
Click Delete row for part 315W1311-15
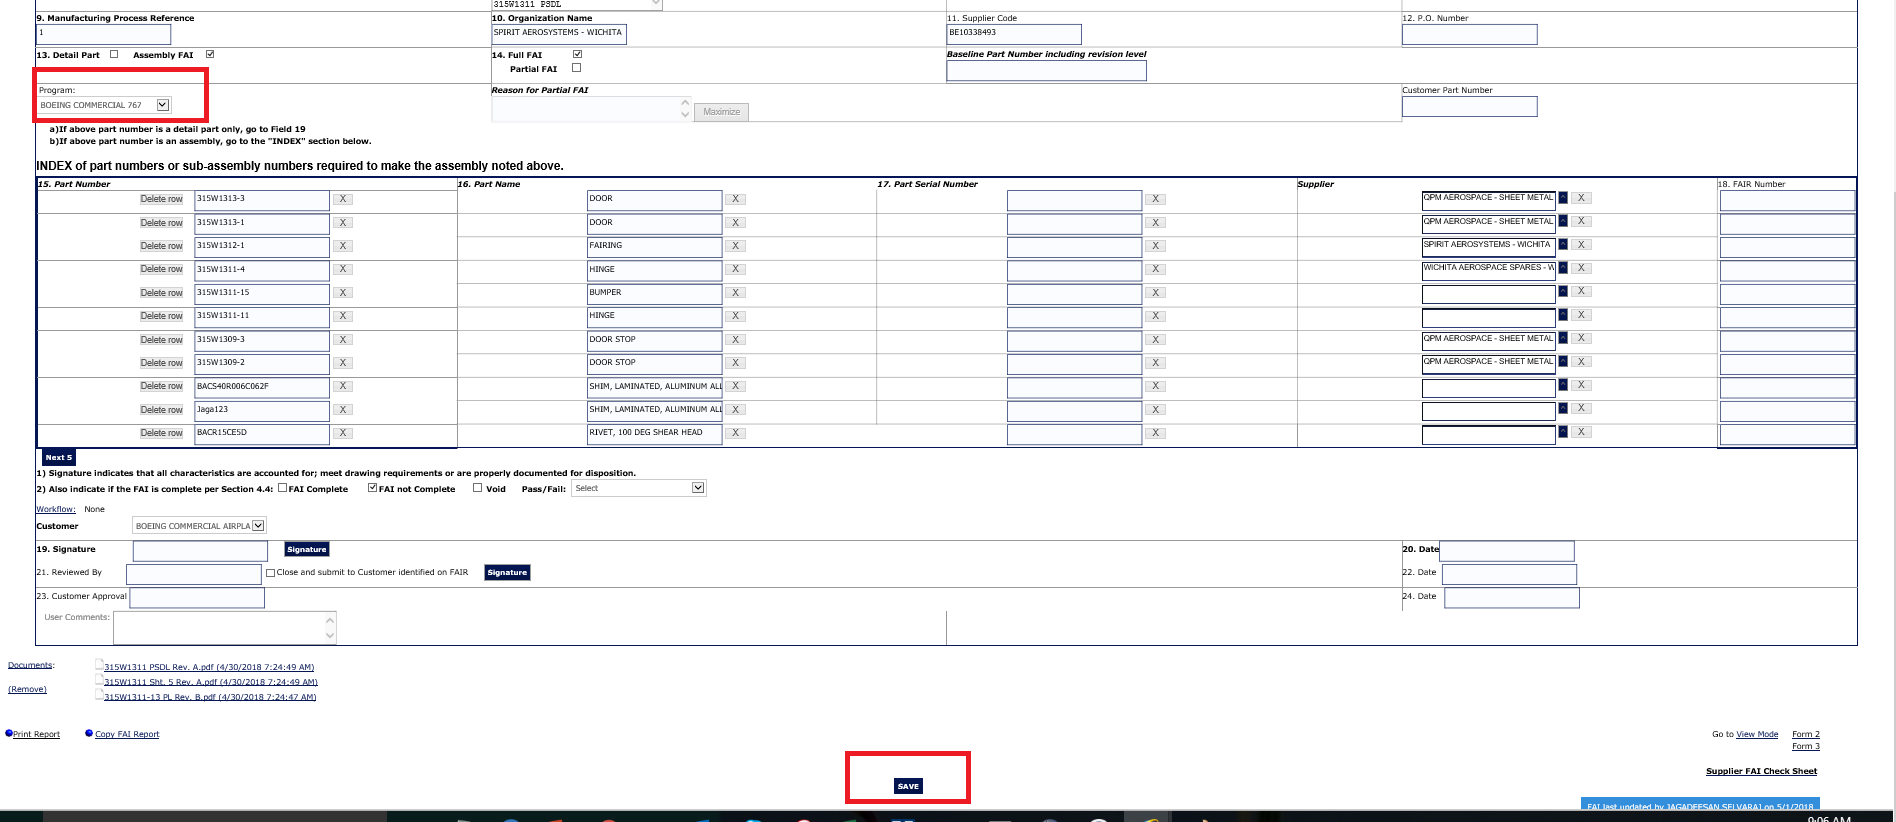pyautogui.click(x=161, y=293)
